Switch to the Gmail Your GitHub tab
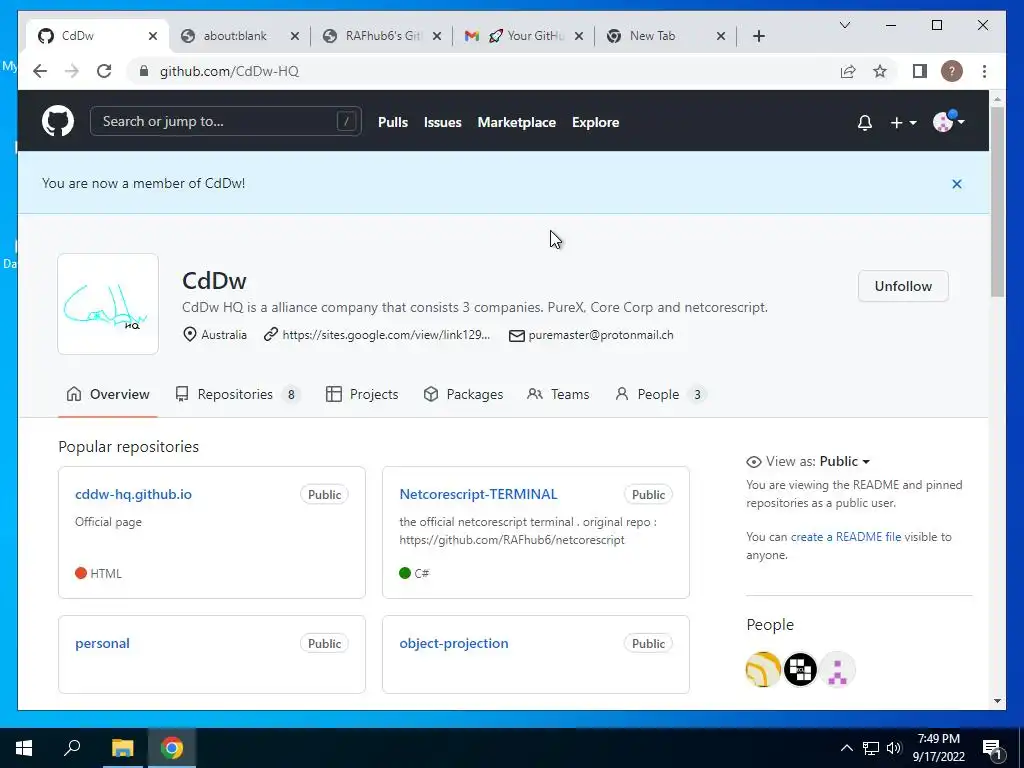The height and width of the screenshot is (768, 1024). (525, 36)
